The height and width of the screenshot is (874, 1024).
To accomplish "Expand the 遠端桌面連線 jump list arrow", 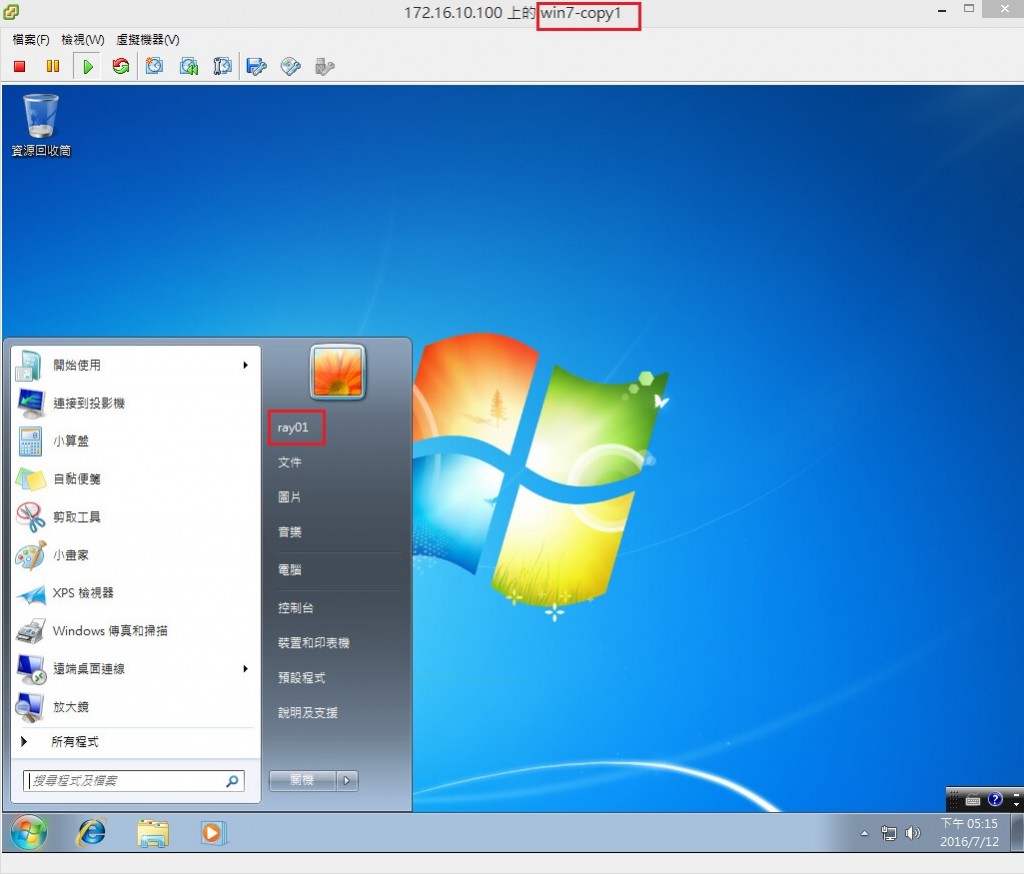I will 246,668.
